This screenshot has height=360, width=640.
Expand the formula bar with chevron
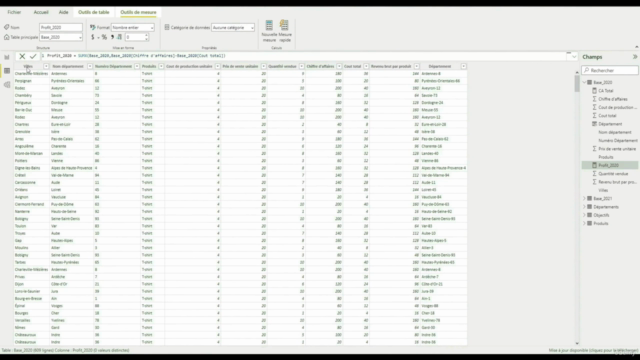574,56
